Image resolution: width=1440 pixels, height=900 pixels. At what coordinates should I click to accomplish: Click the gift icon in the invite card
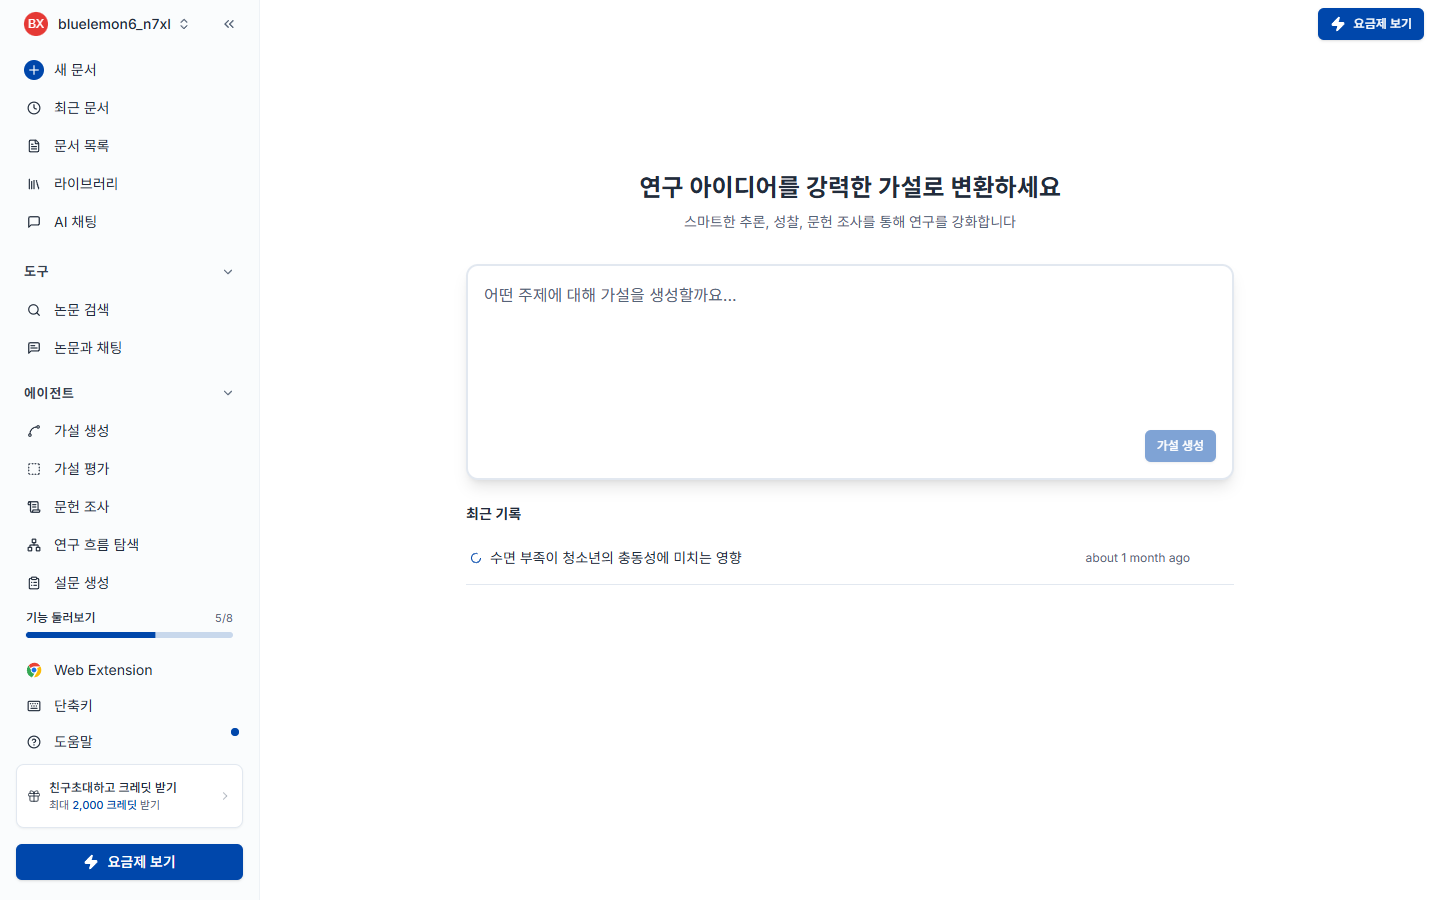pyautogui.click(x=34, y=796)
